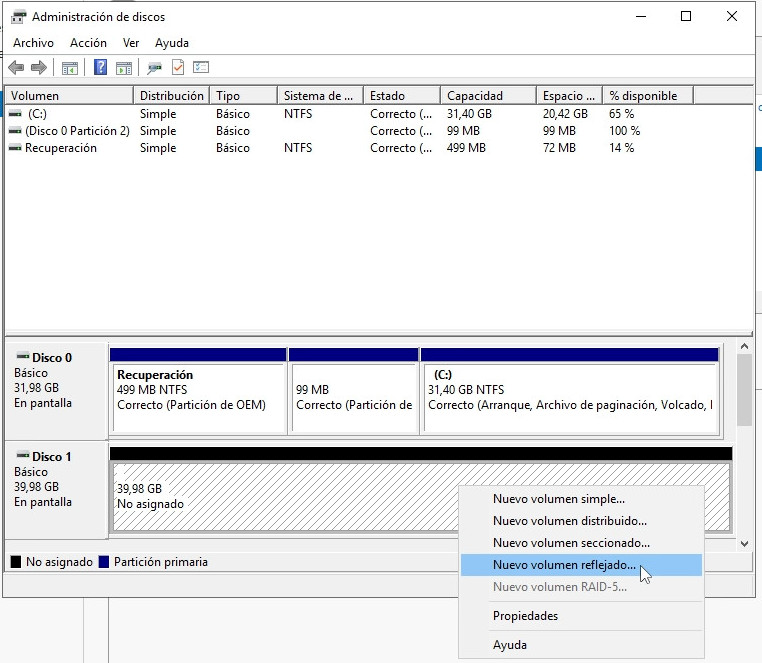Image resolution: width=762 pixels, height=663 pixels.
Task: Click the Disco 1 disk label panel
Action: [x=56, y=487]
